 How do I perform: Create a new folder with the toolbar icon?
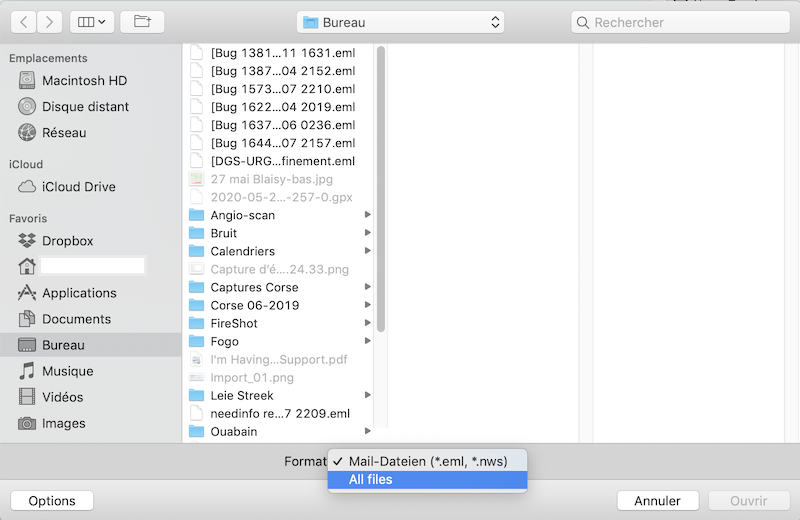click(142, 22)
